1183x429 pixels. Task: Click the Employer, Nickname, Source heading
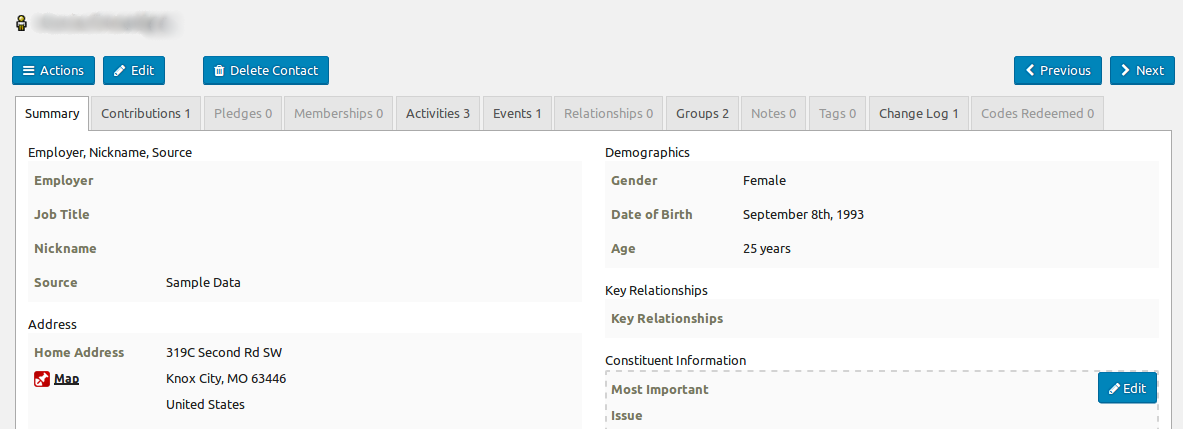coord(110,152)
